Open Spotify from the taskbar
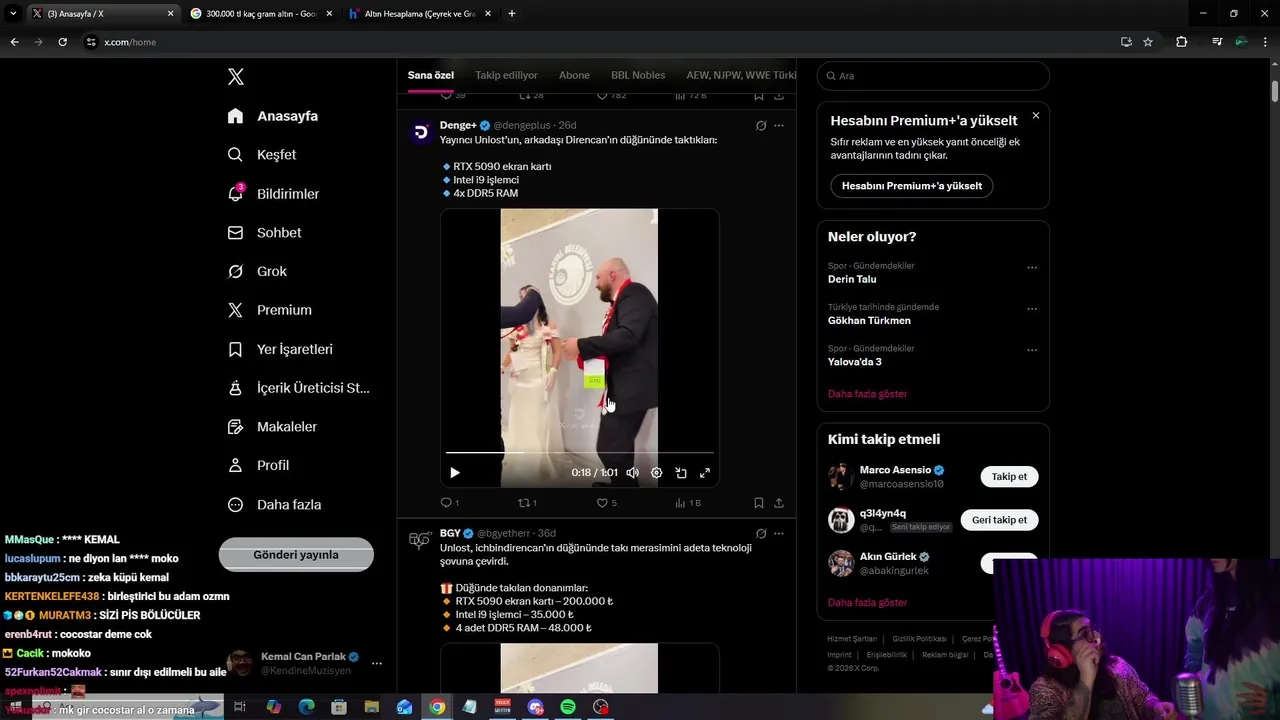Viewport: 1280px width, 720px height. 568,707
